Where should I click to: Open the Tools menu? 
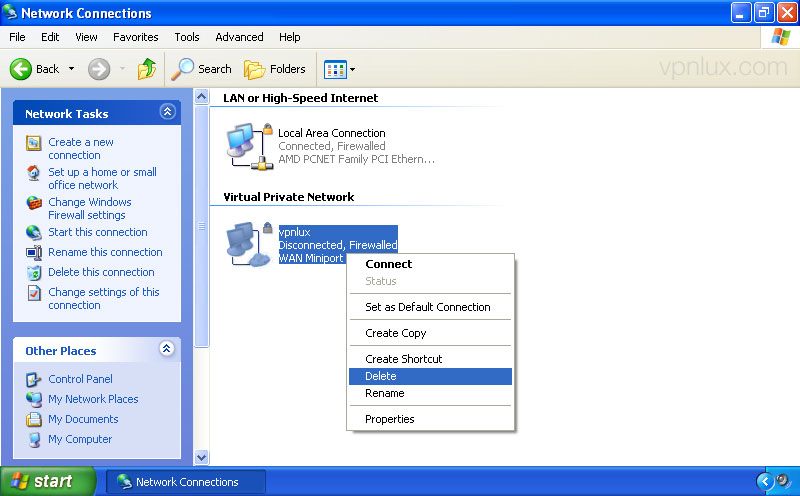pos(187,37)
